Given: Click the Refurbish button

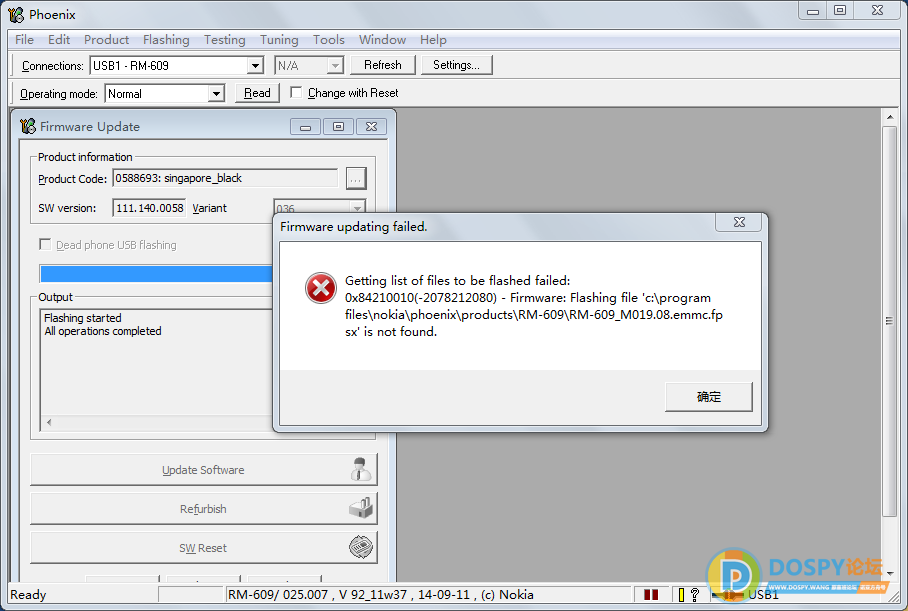Looking at the screenshot, I should (x=203, y=508).
